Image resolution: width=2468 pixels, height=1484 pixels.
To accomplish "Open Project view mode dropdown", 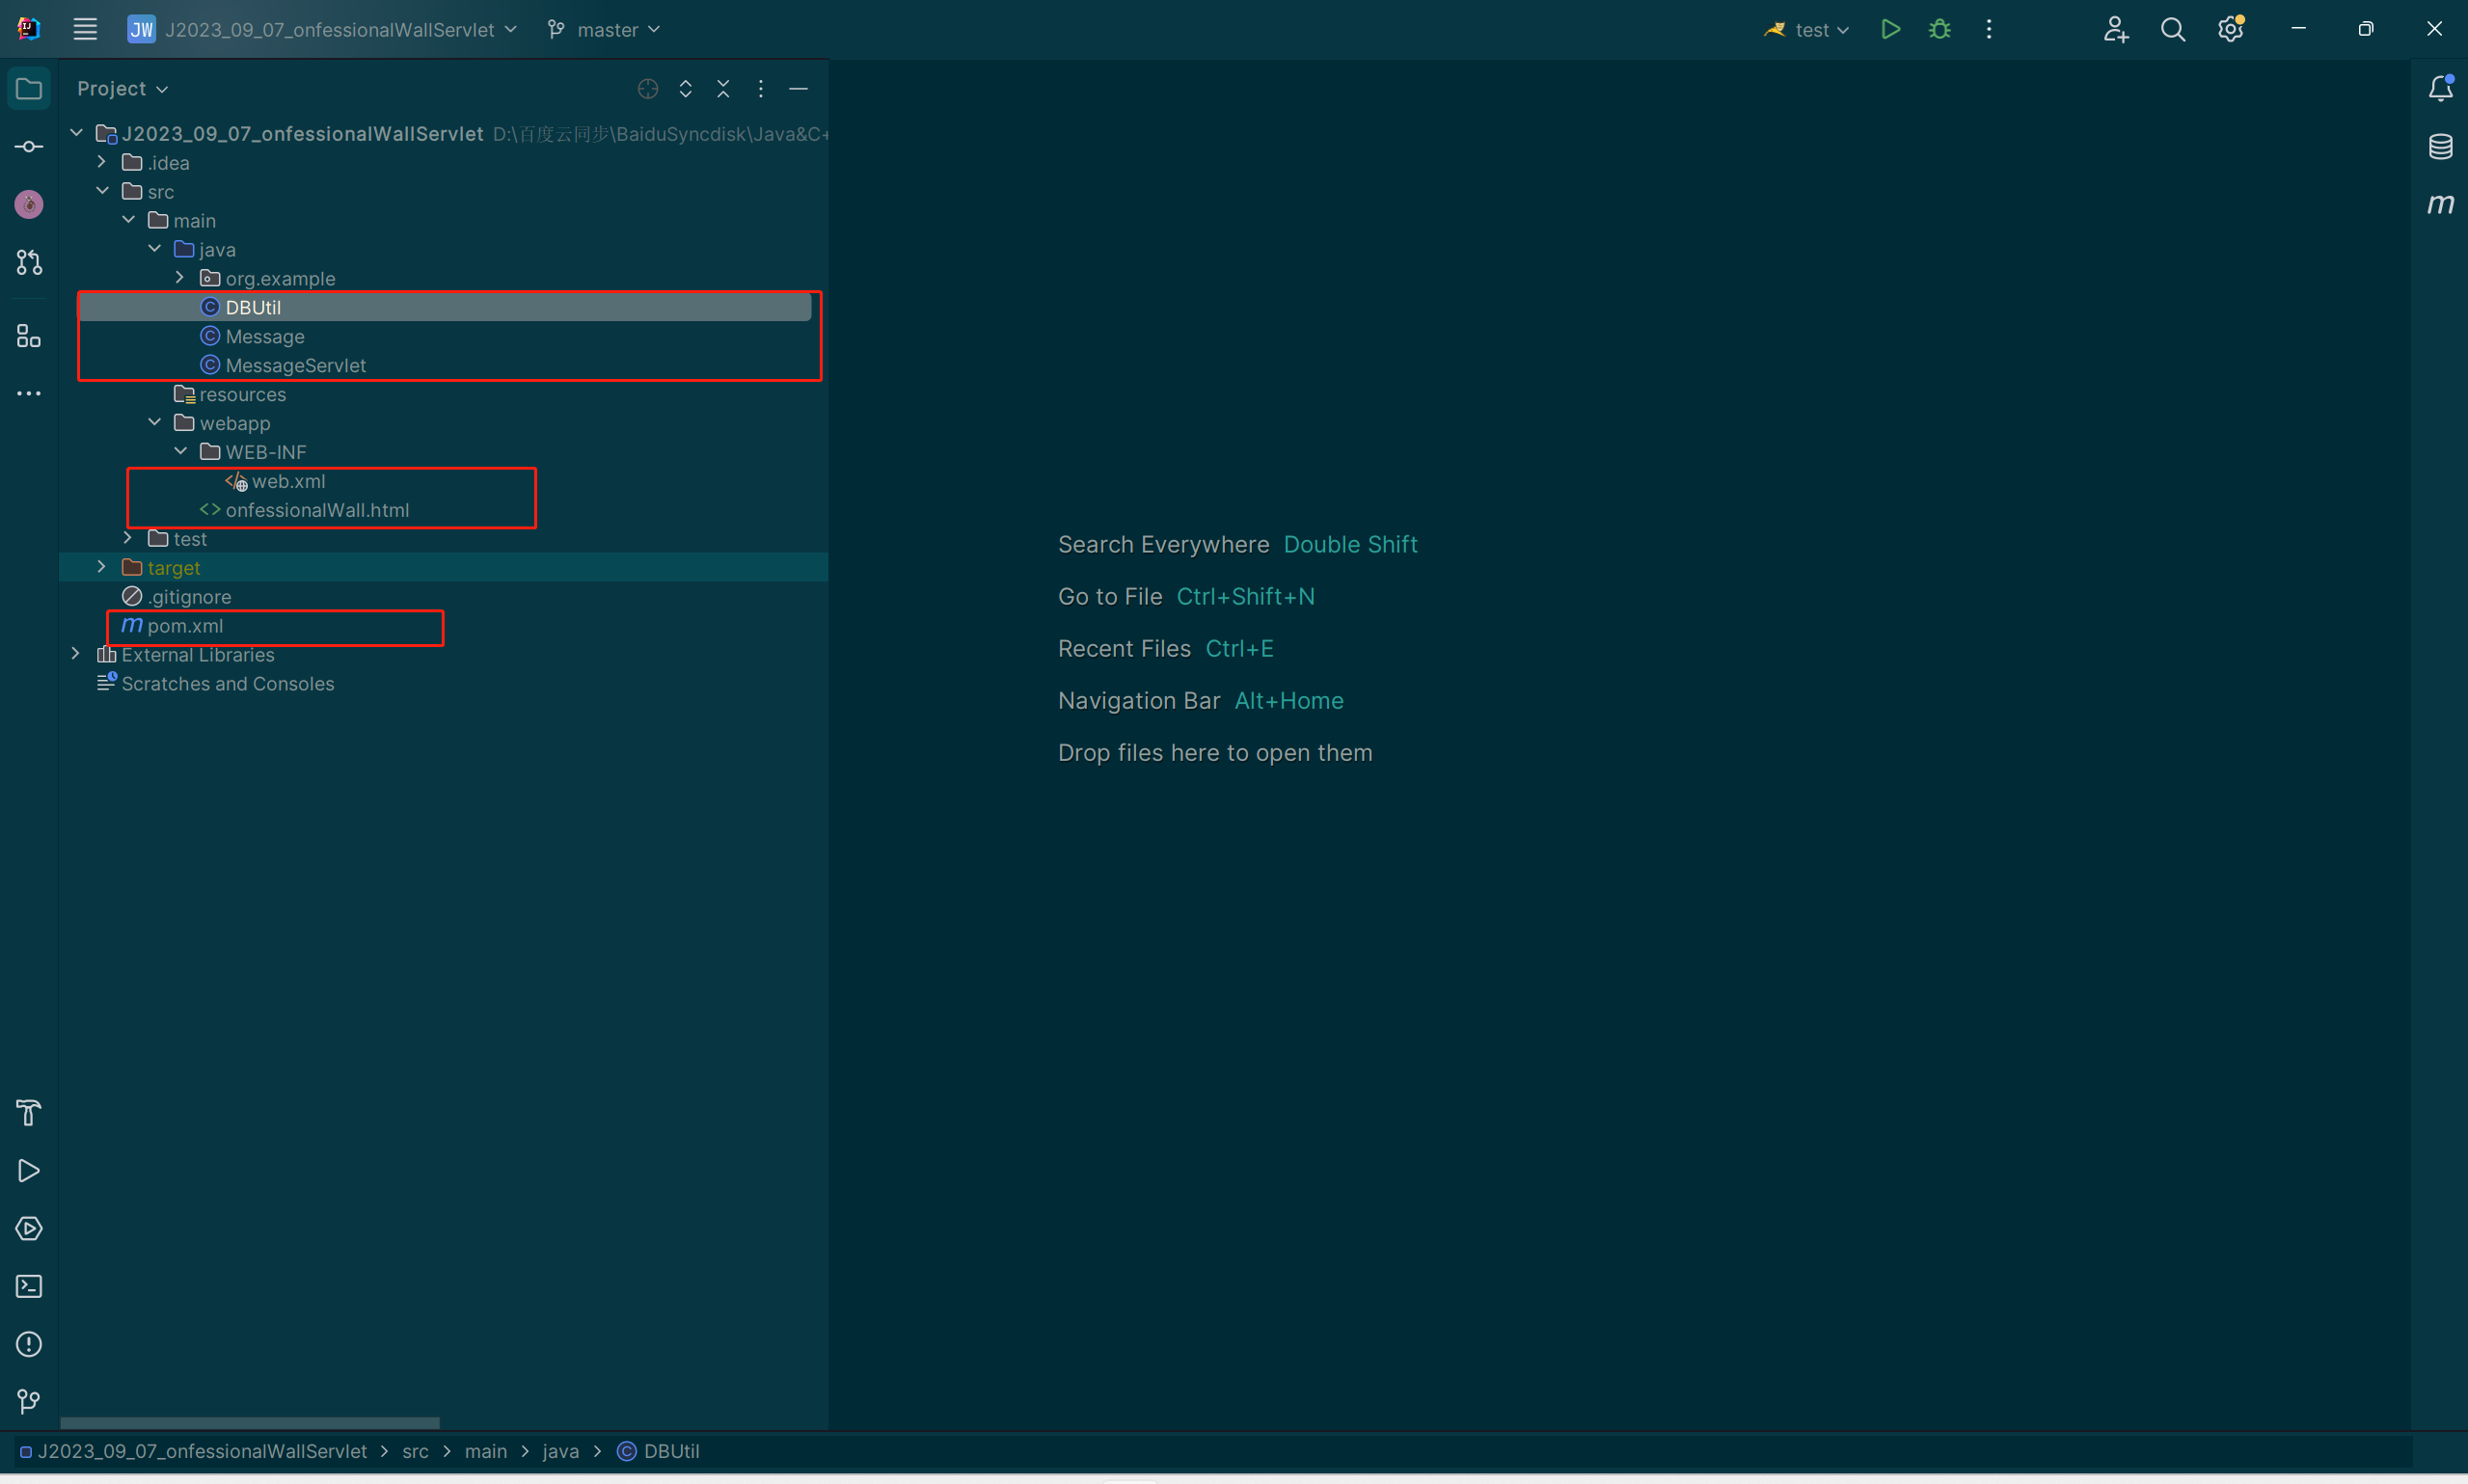I will coord(122,89).
